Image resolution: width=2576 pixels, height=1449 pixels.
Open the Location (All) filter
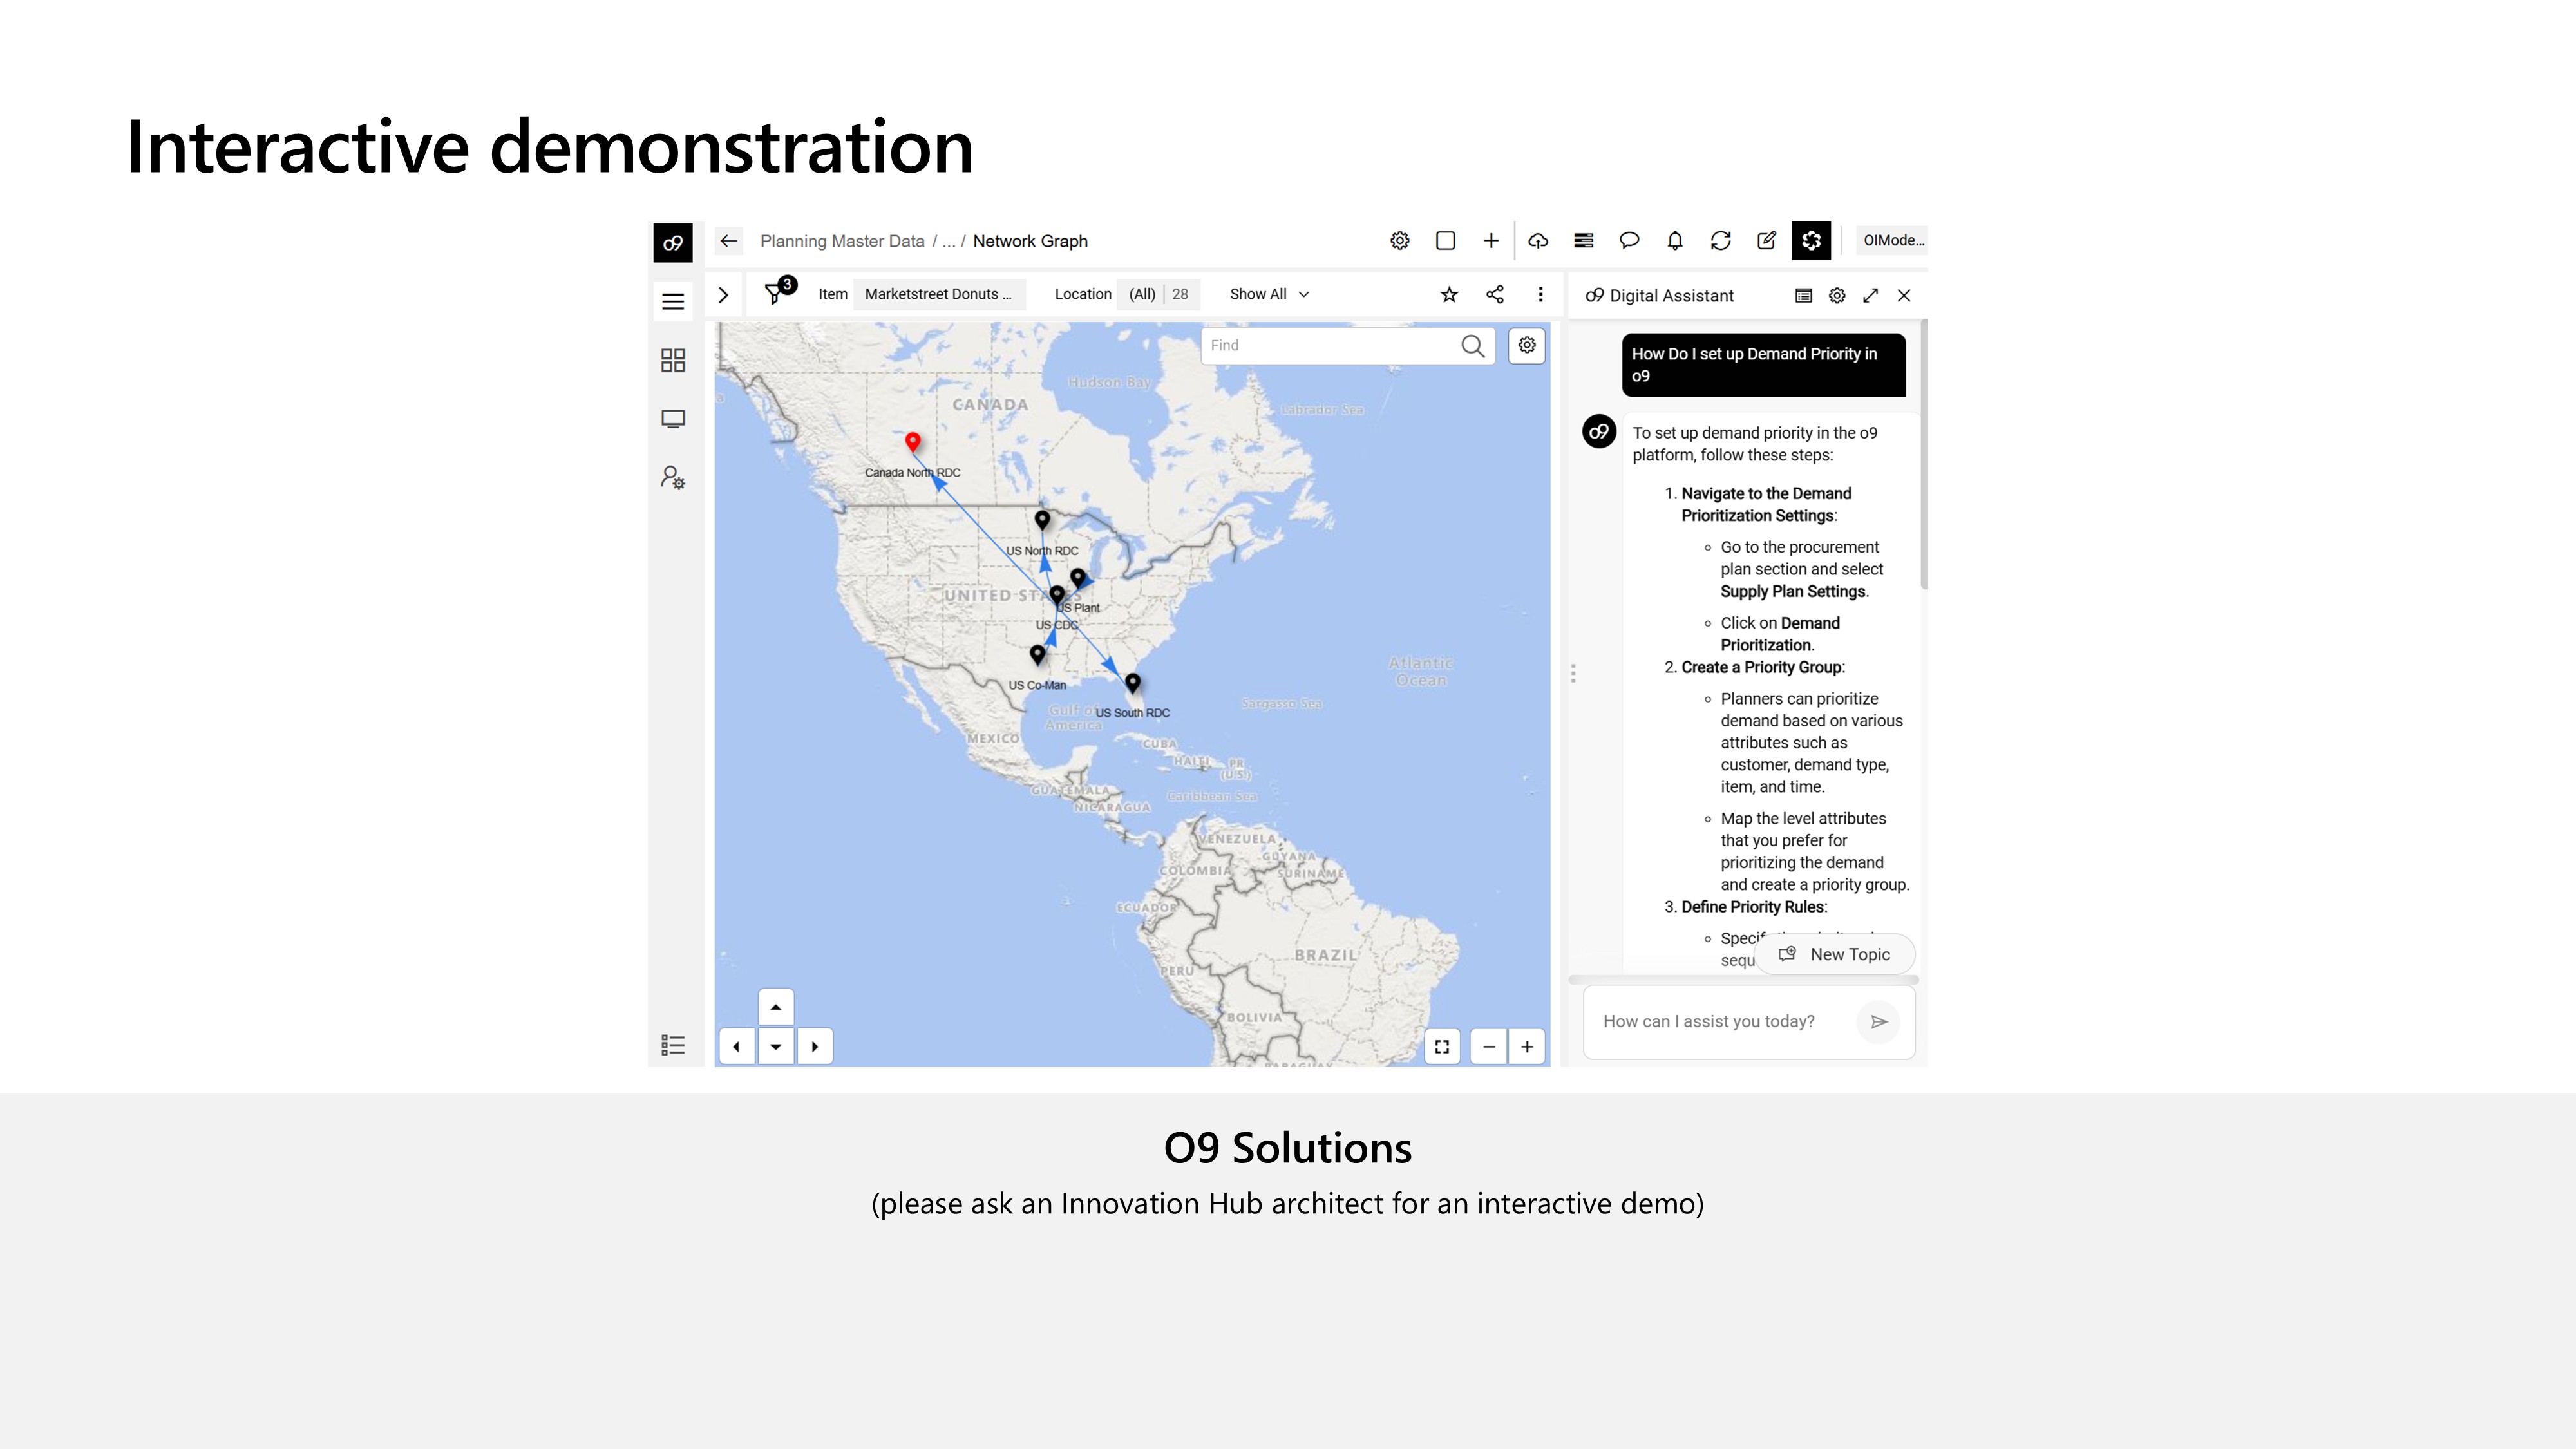[1142, 294]
